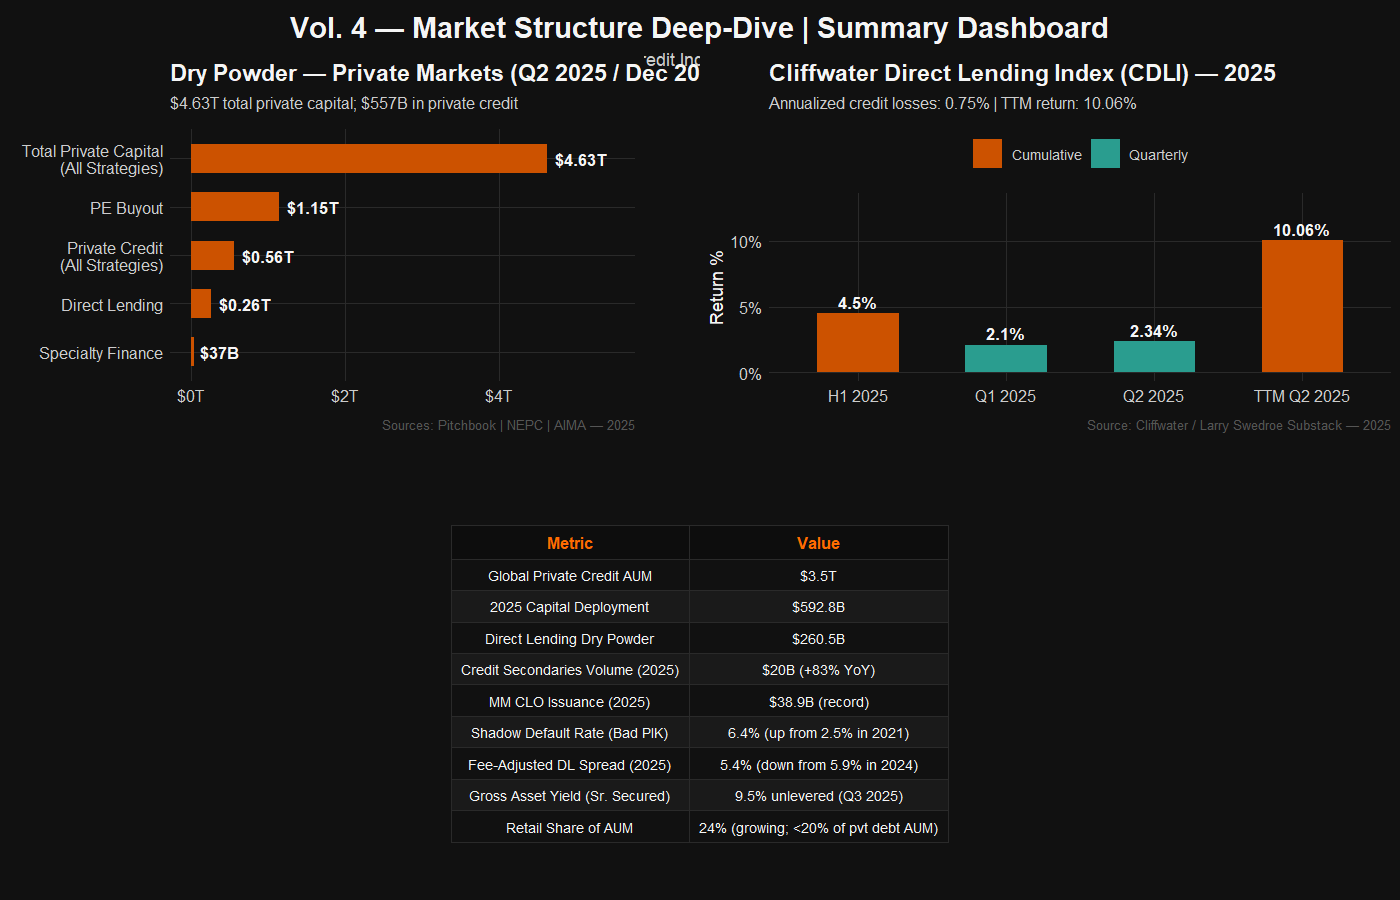Select the Total Private Capital bar
The height and width of the screenshot is (900, 1400).
click(368, 159)
